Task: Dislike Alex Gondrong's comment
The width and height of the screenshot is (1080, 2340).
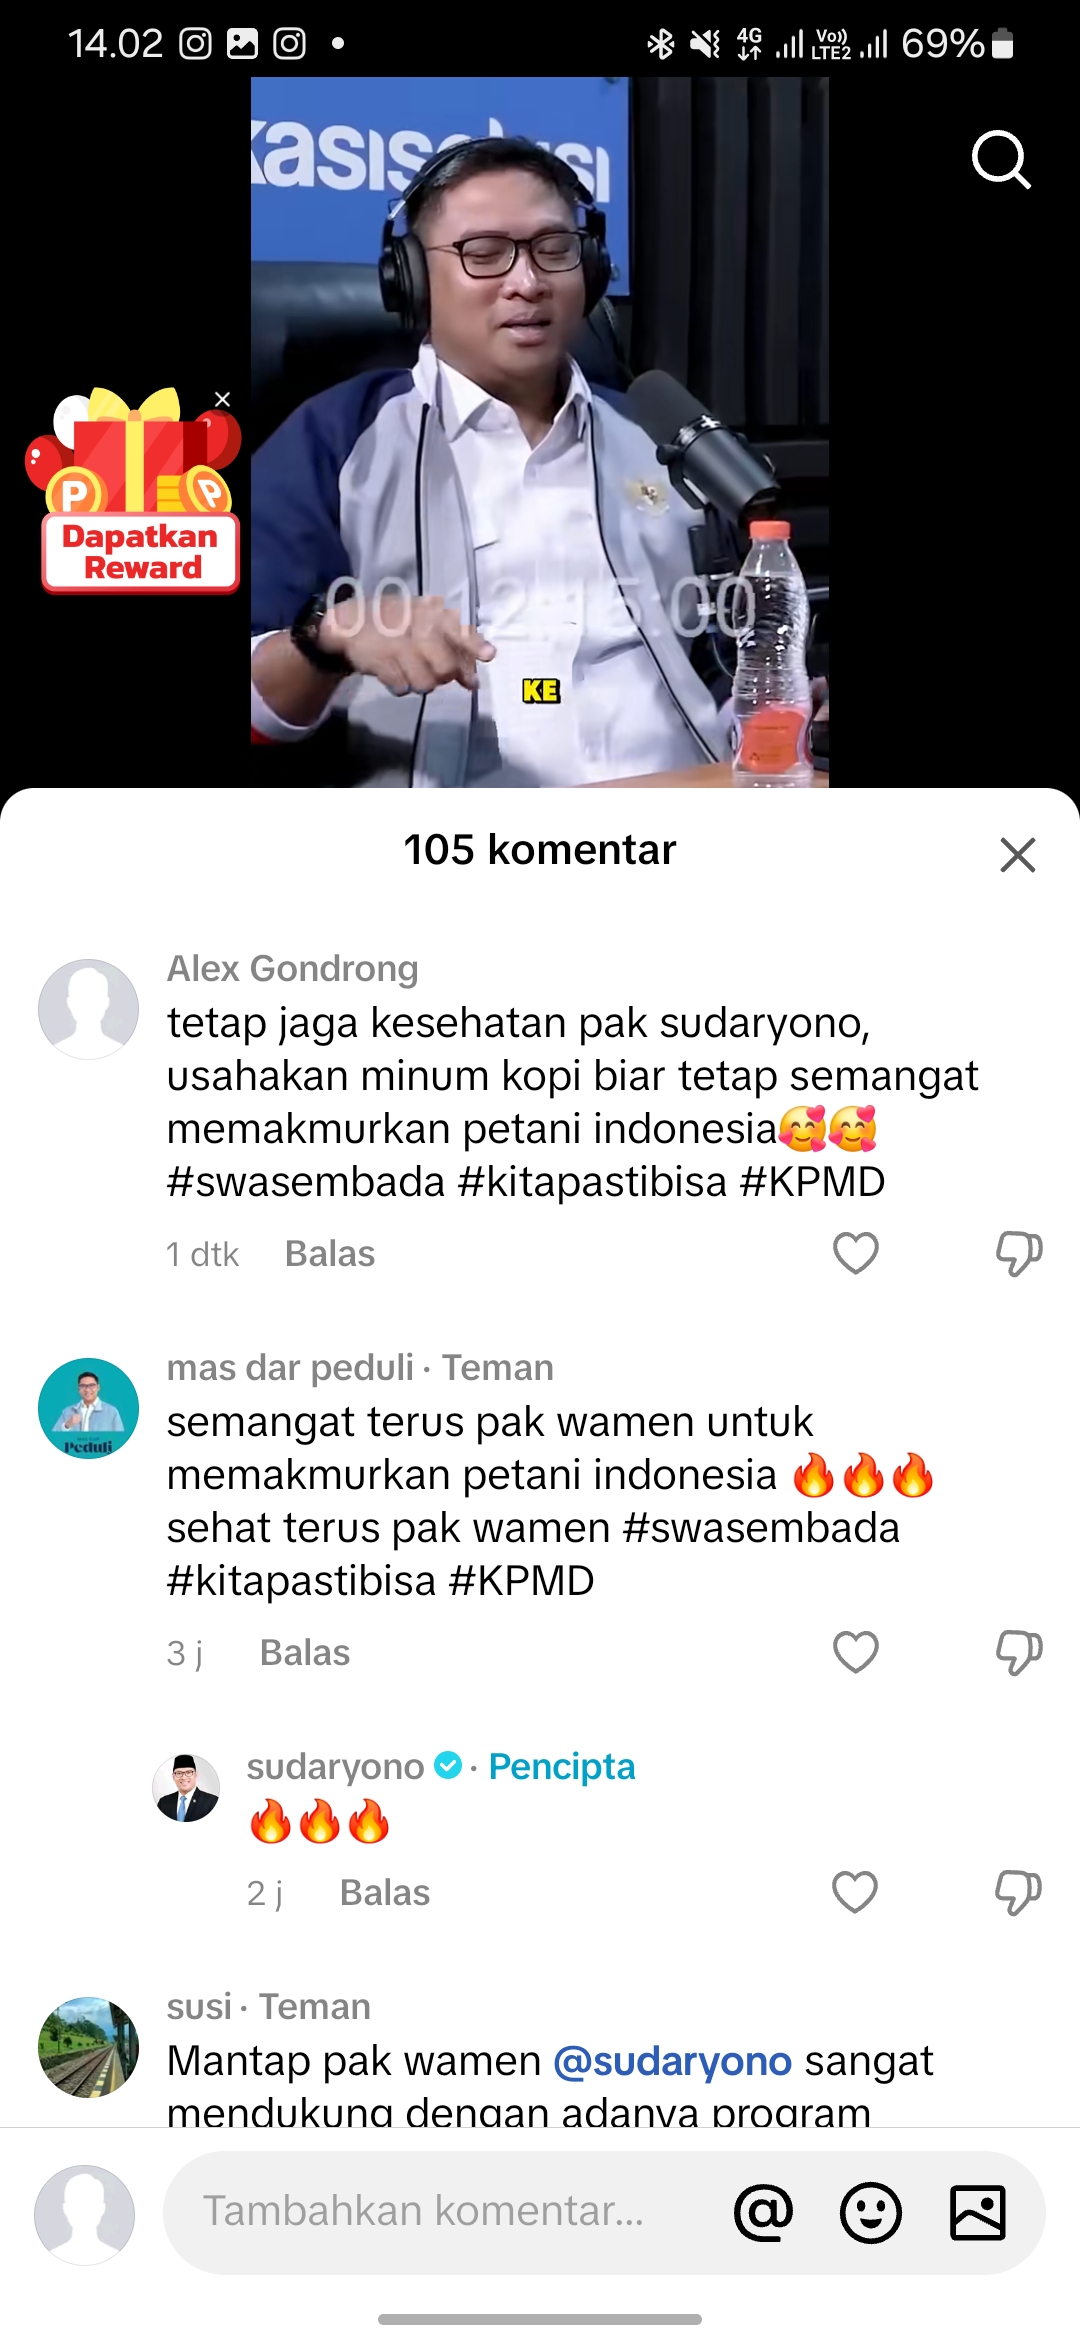Action: click(x=1019, y=1253)
